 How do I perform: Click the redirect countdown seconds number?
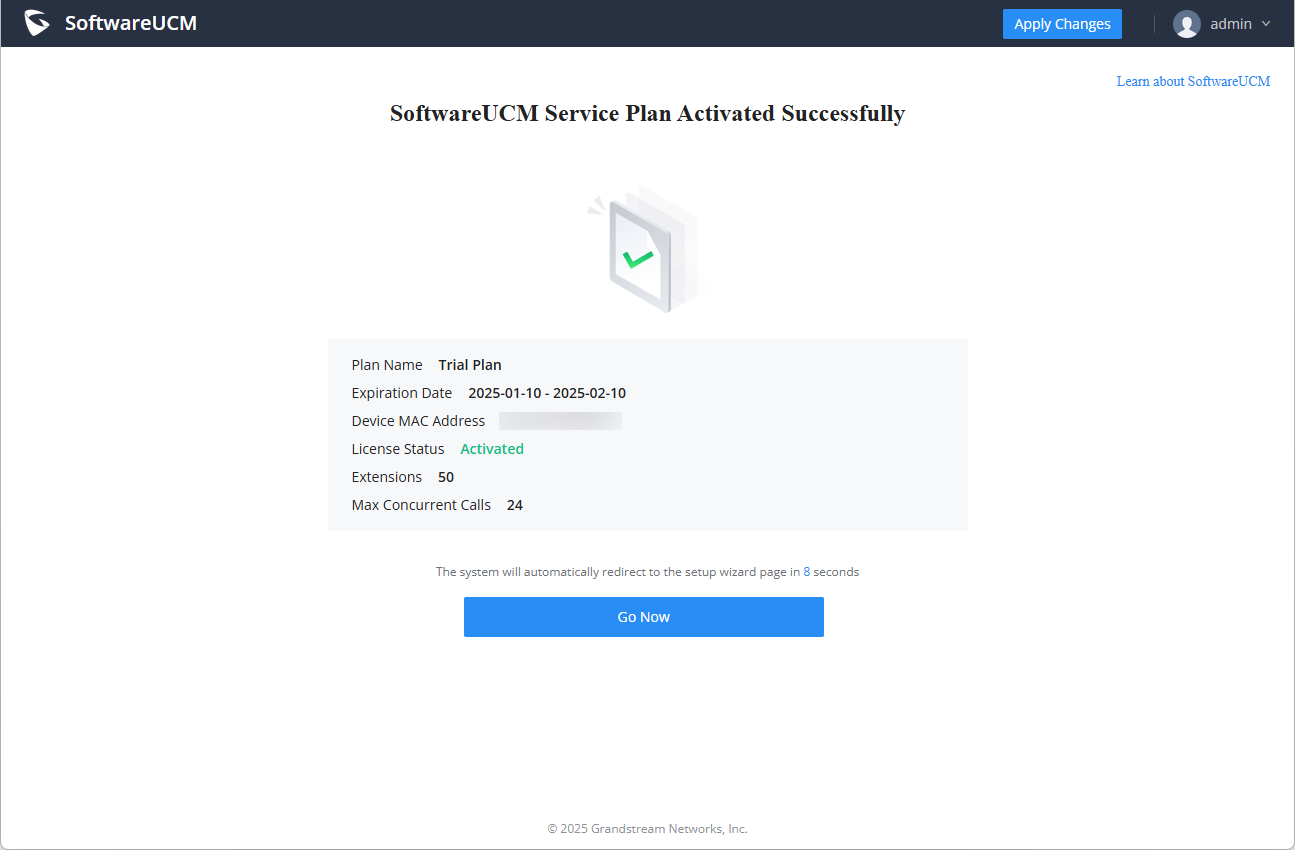click(807, 572)
